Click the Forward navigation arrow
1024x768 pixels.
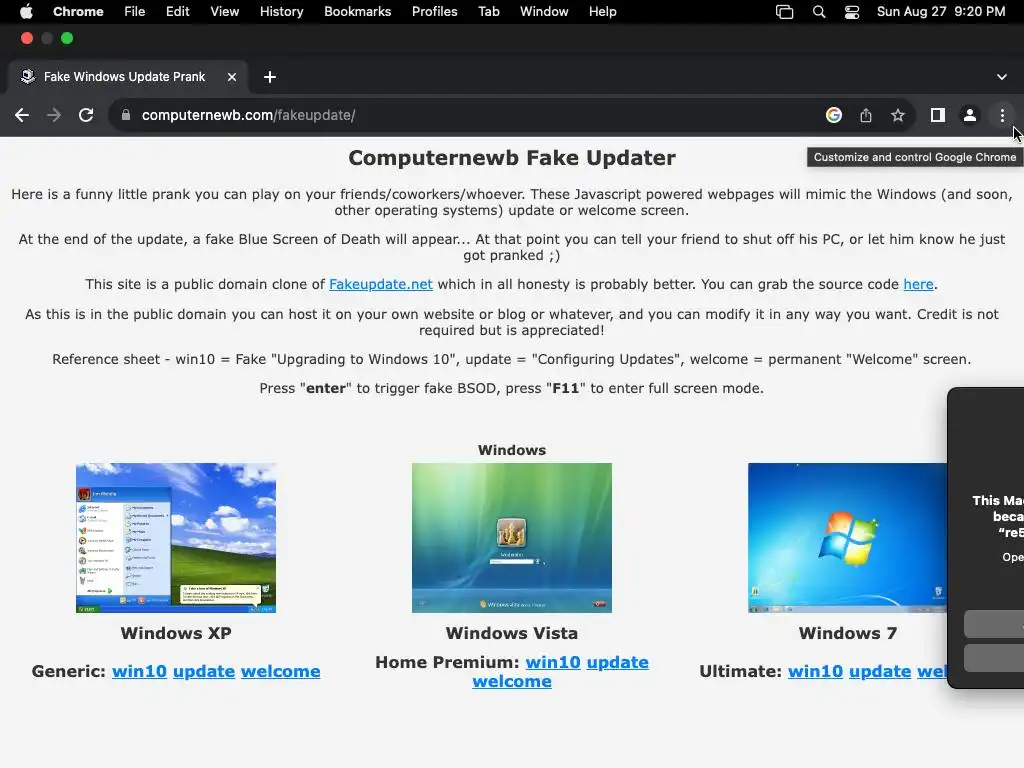click(54, 116)
